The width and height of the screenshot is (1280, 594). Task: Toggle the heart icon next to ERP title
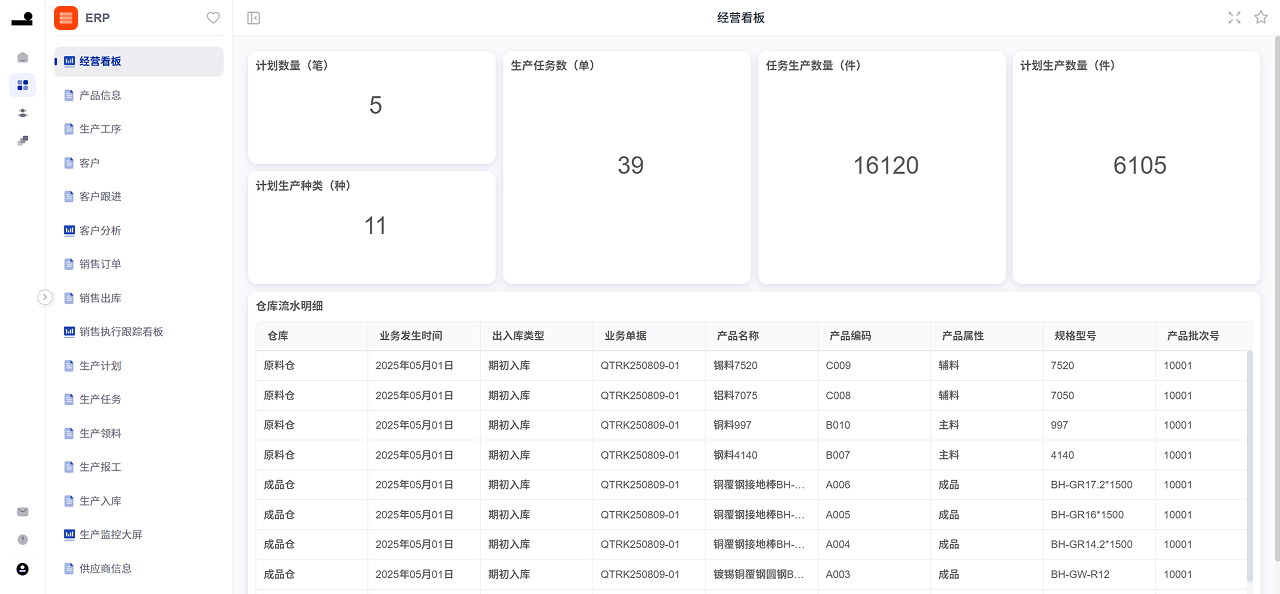(213, 17)
